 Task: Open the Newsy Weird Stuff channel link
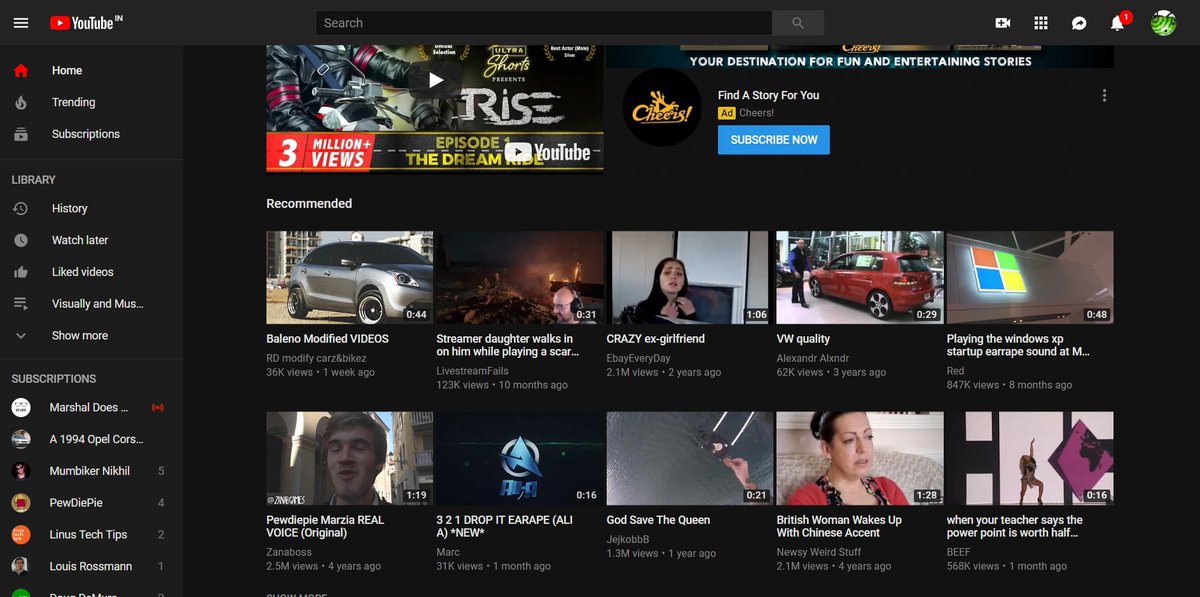pos(819,552)
